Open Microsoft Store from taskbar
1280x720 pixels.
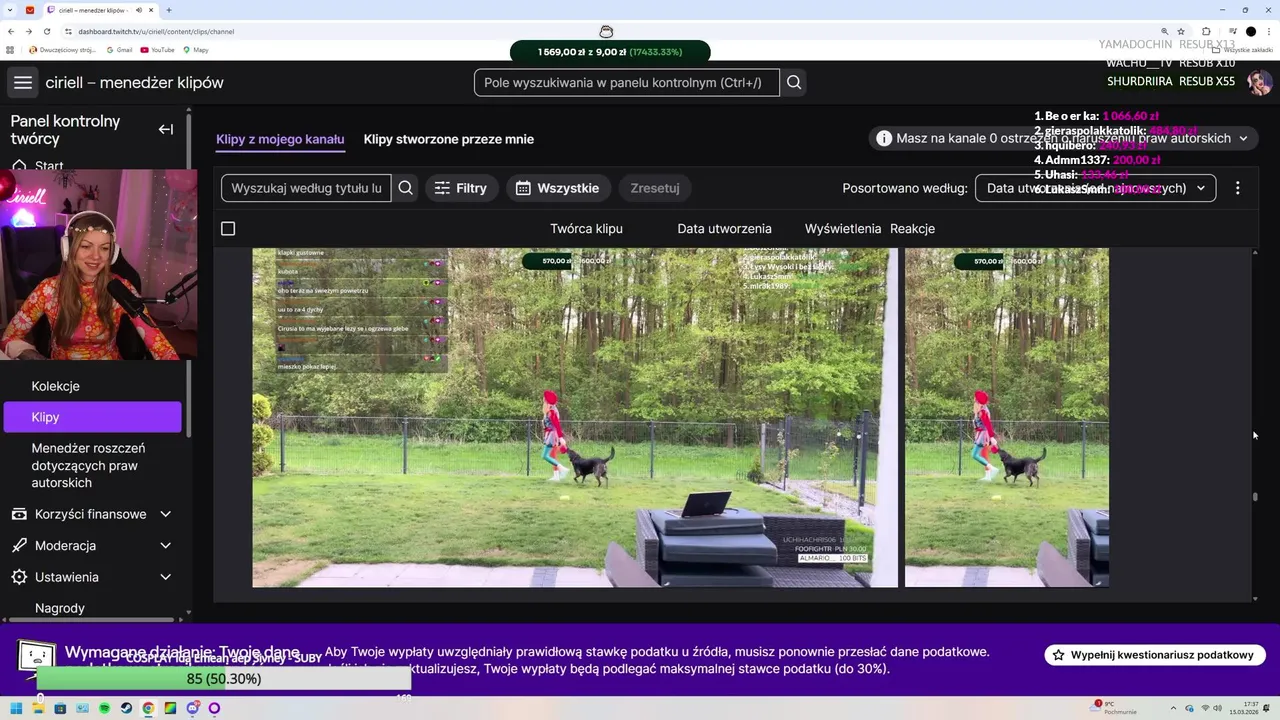[x=60, y=708]
